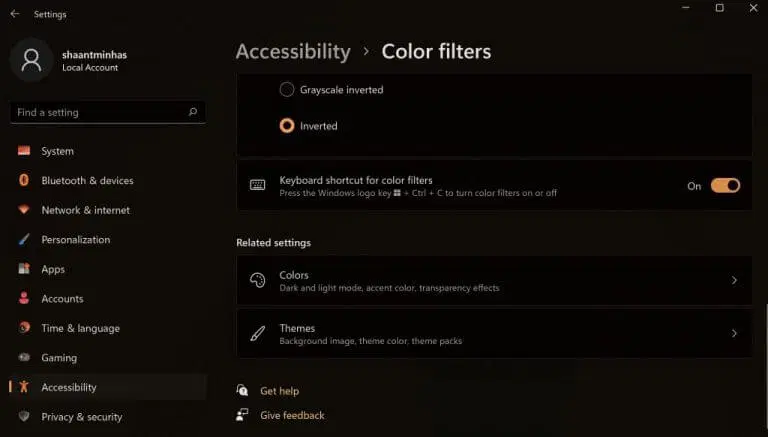Click the Give feedback link

pos(292,415)
